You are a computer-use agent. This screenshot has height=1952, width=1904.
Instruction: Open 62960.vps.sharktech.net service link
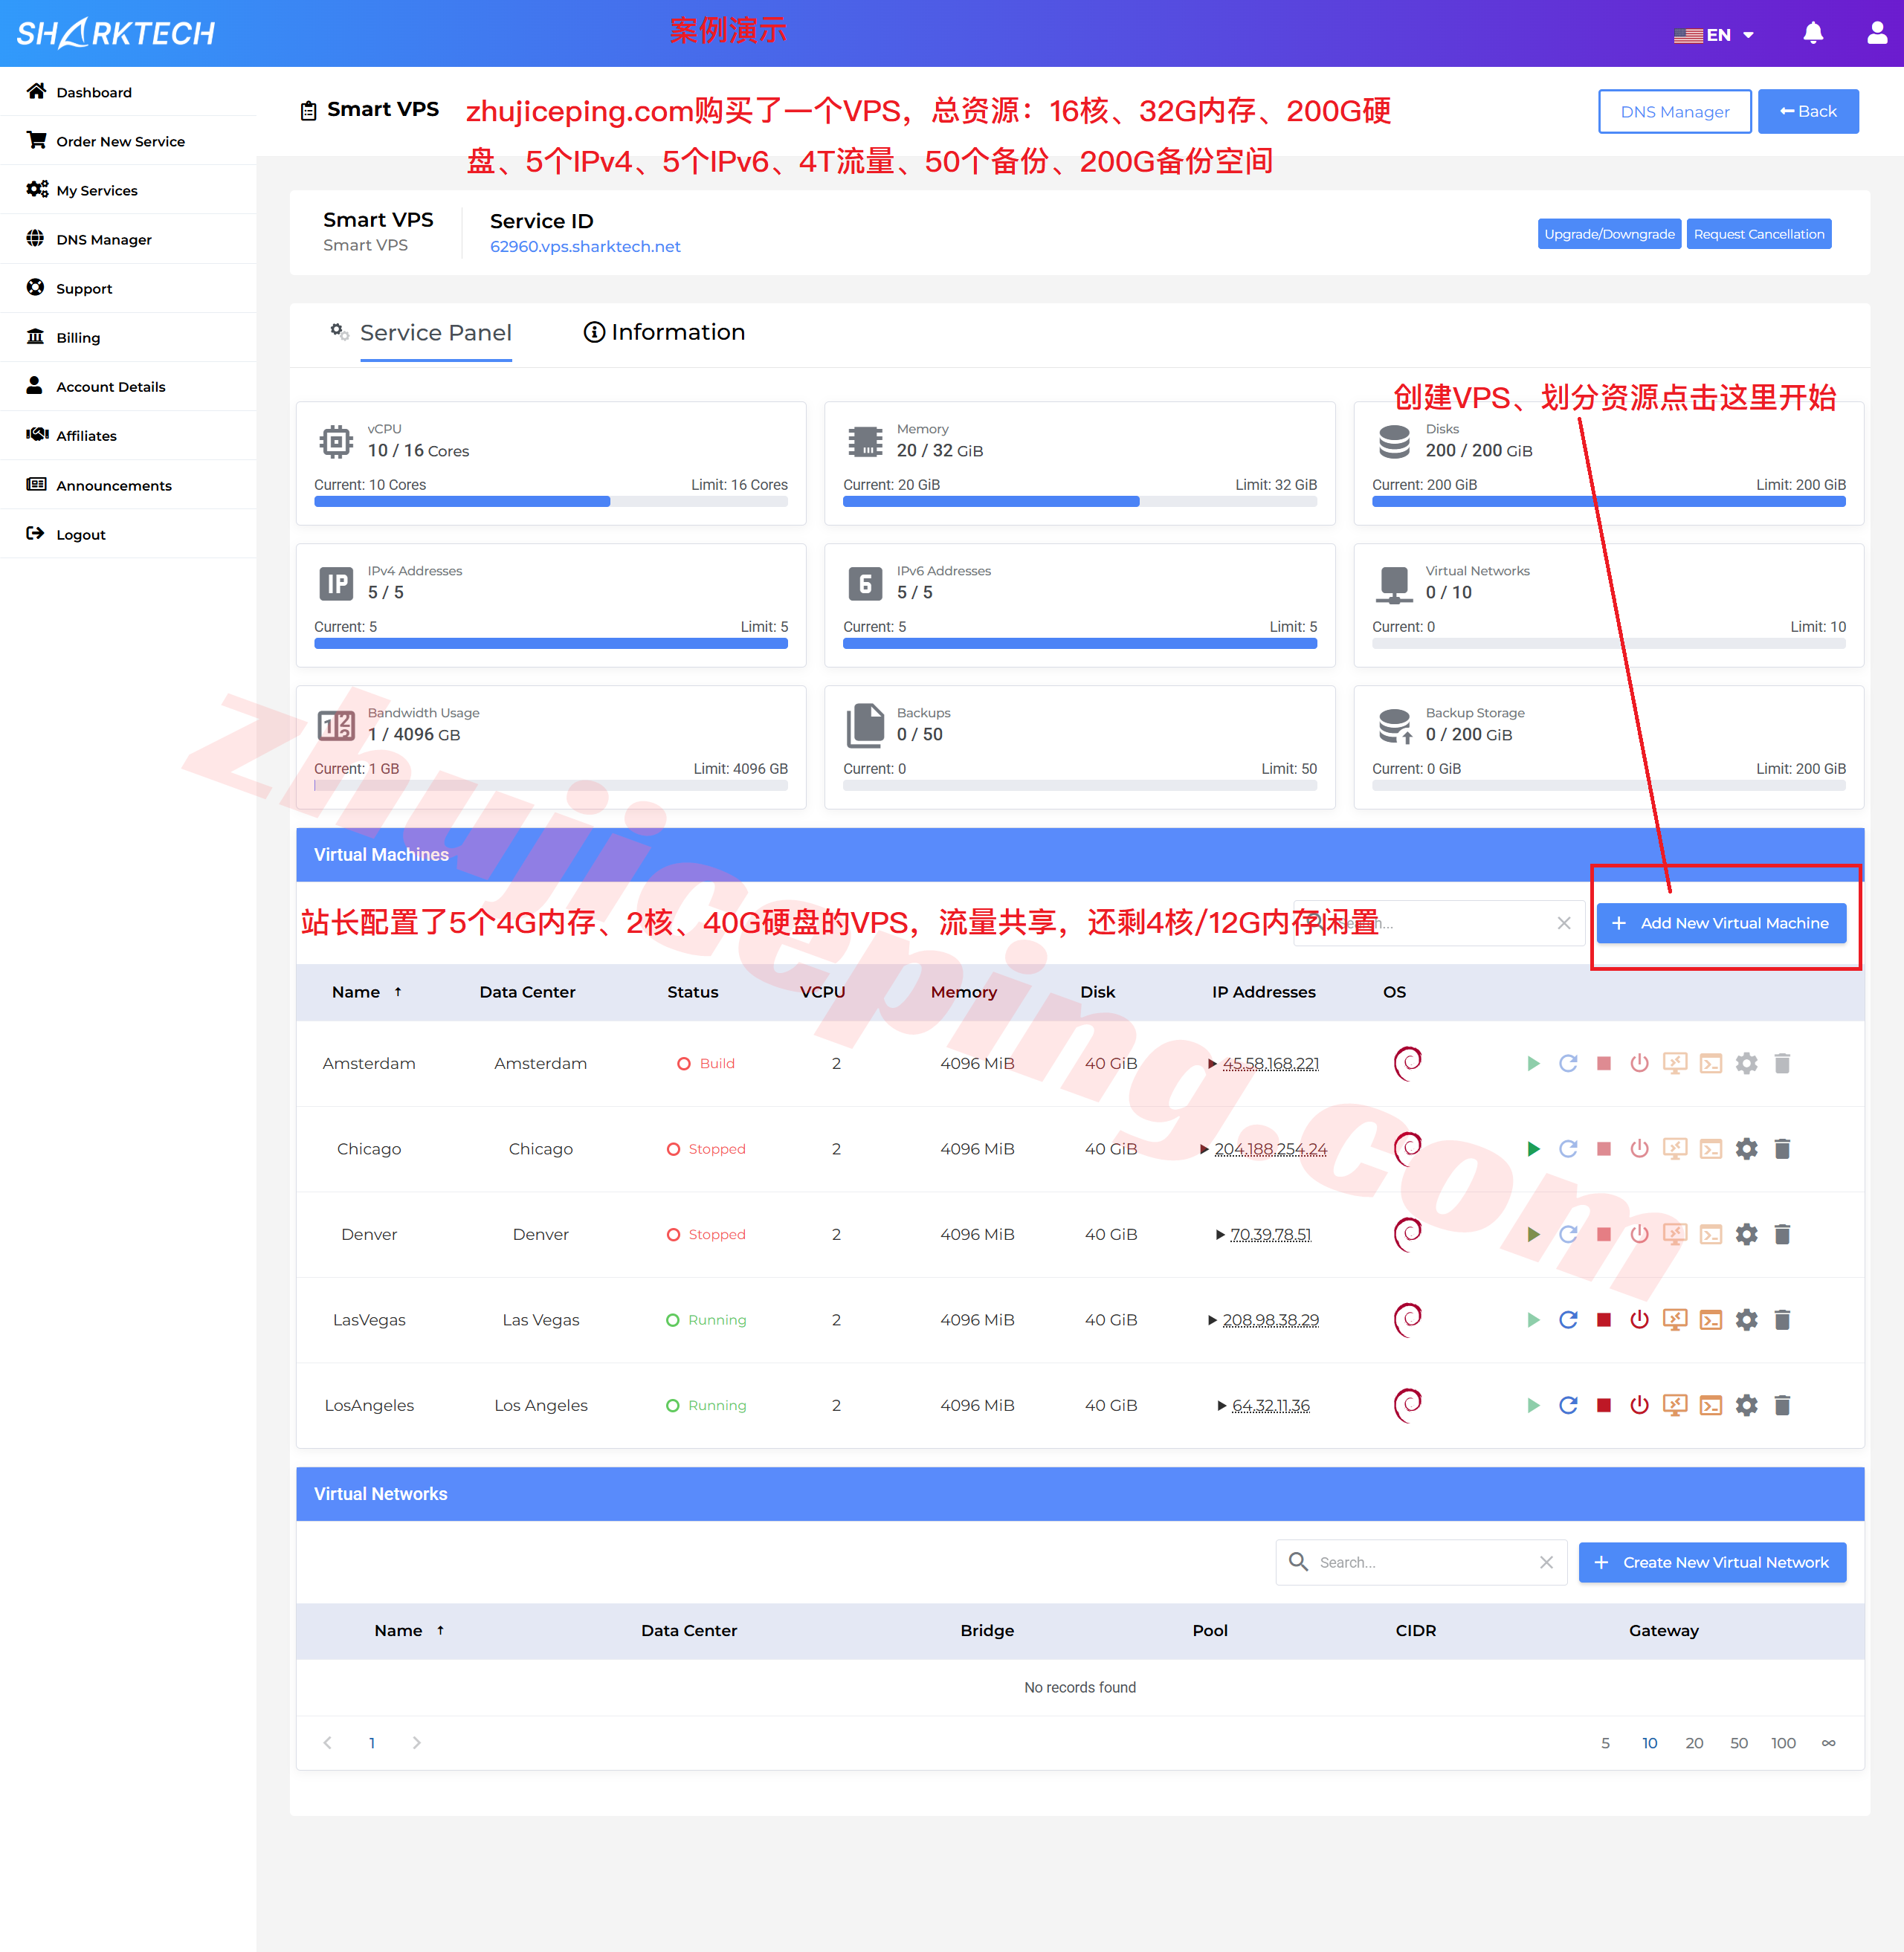tap(585, 246)
